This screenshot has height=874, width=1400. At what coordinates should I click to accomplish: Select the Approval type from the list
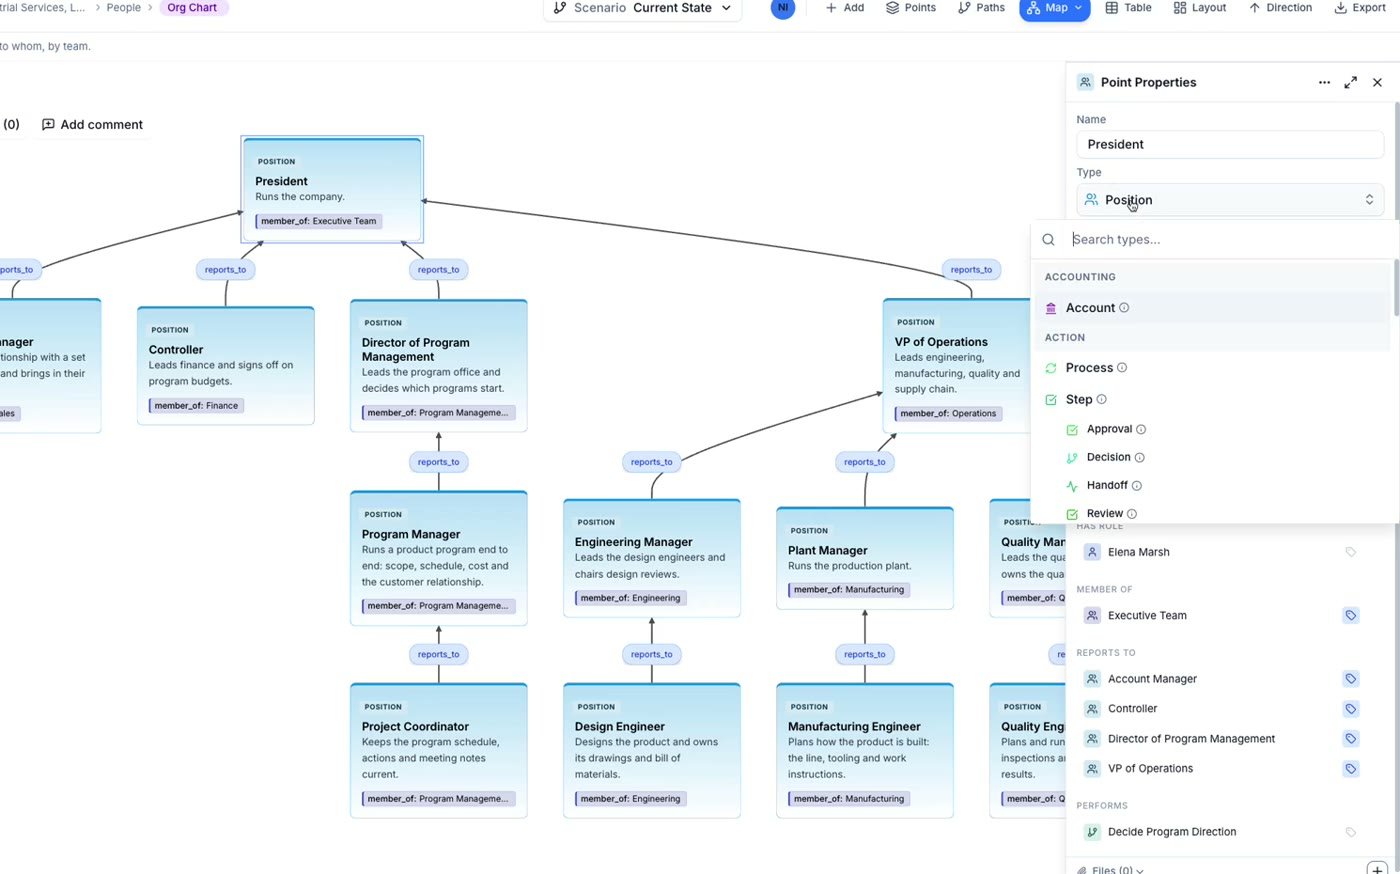[x=1109, y=429]
